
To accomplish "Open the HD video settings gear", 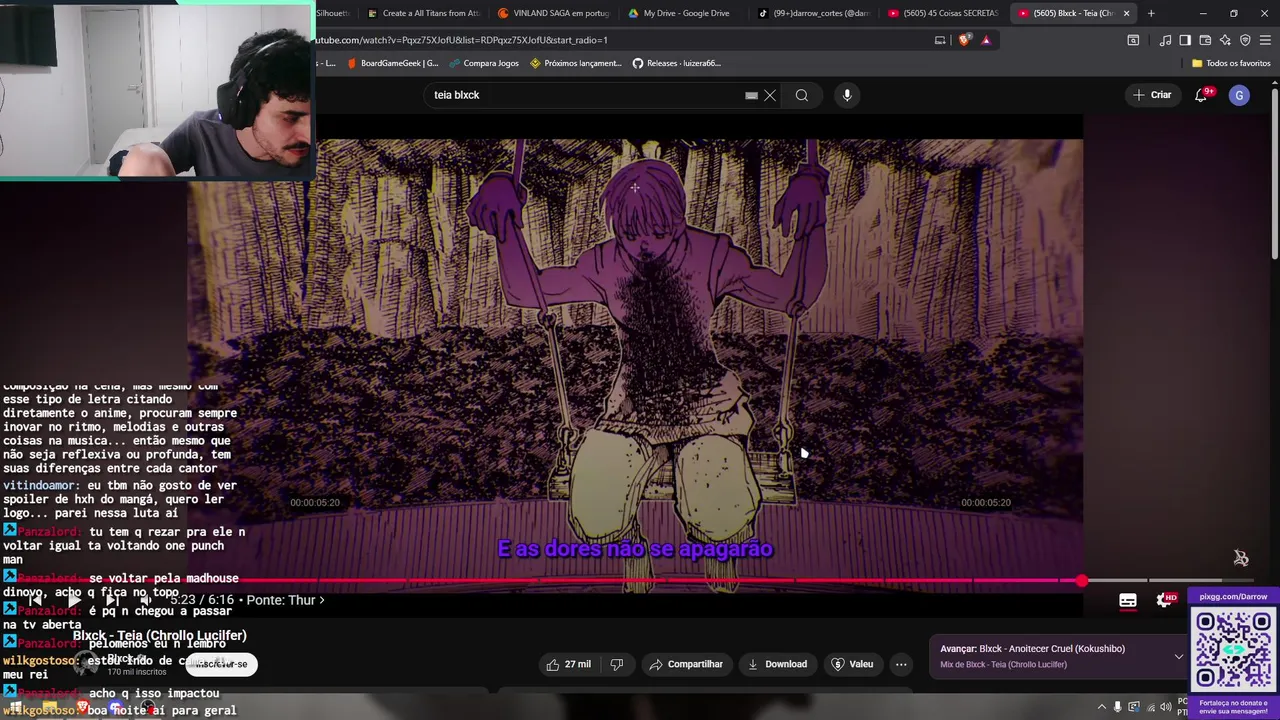I will click(x=1165, y=600).
